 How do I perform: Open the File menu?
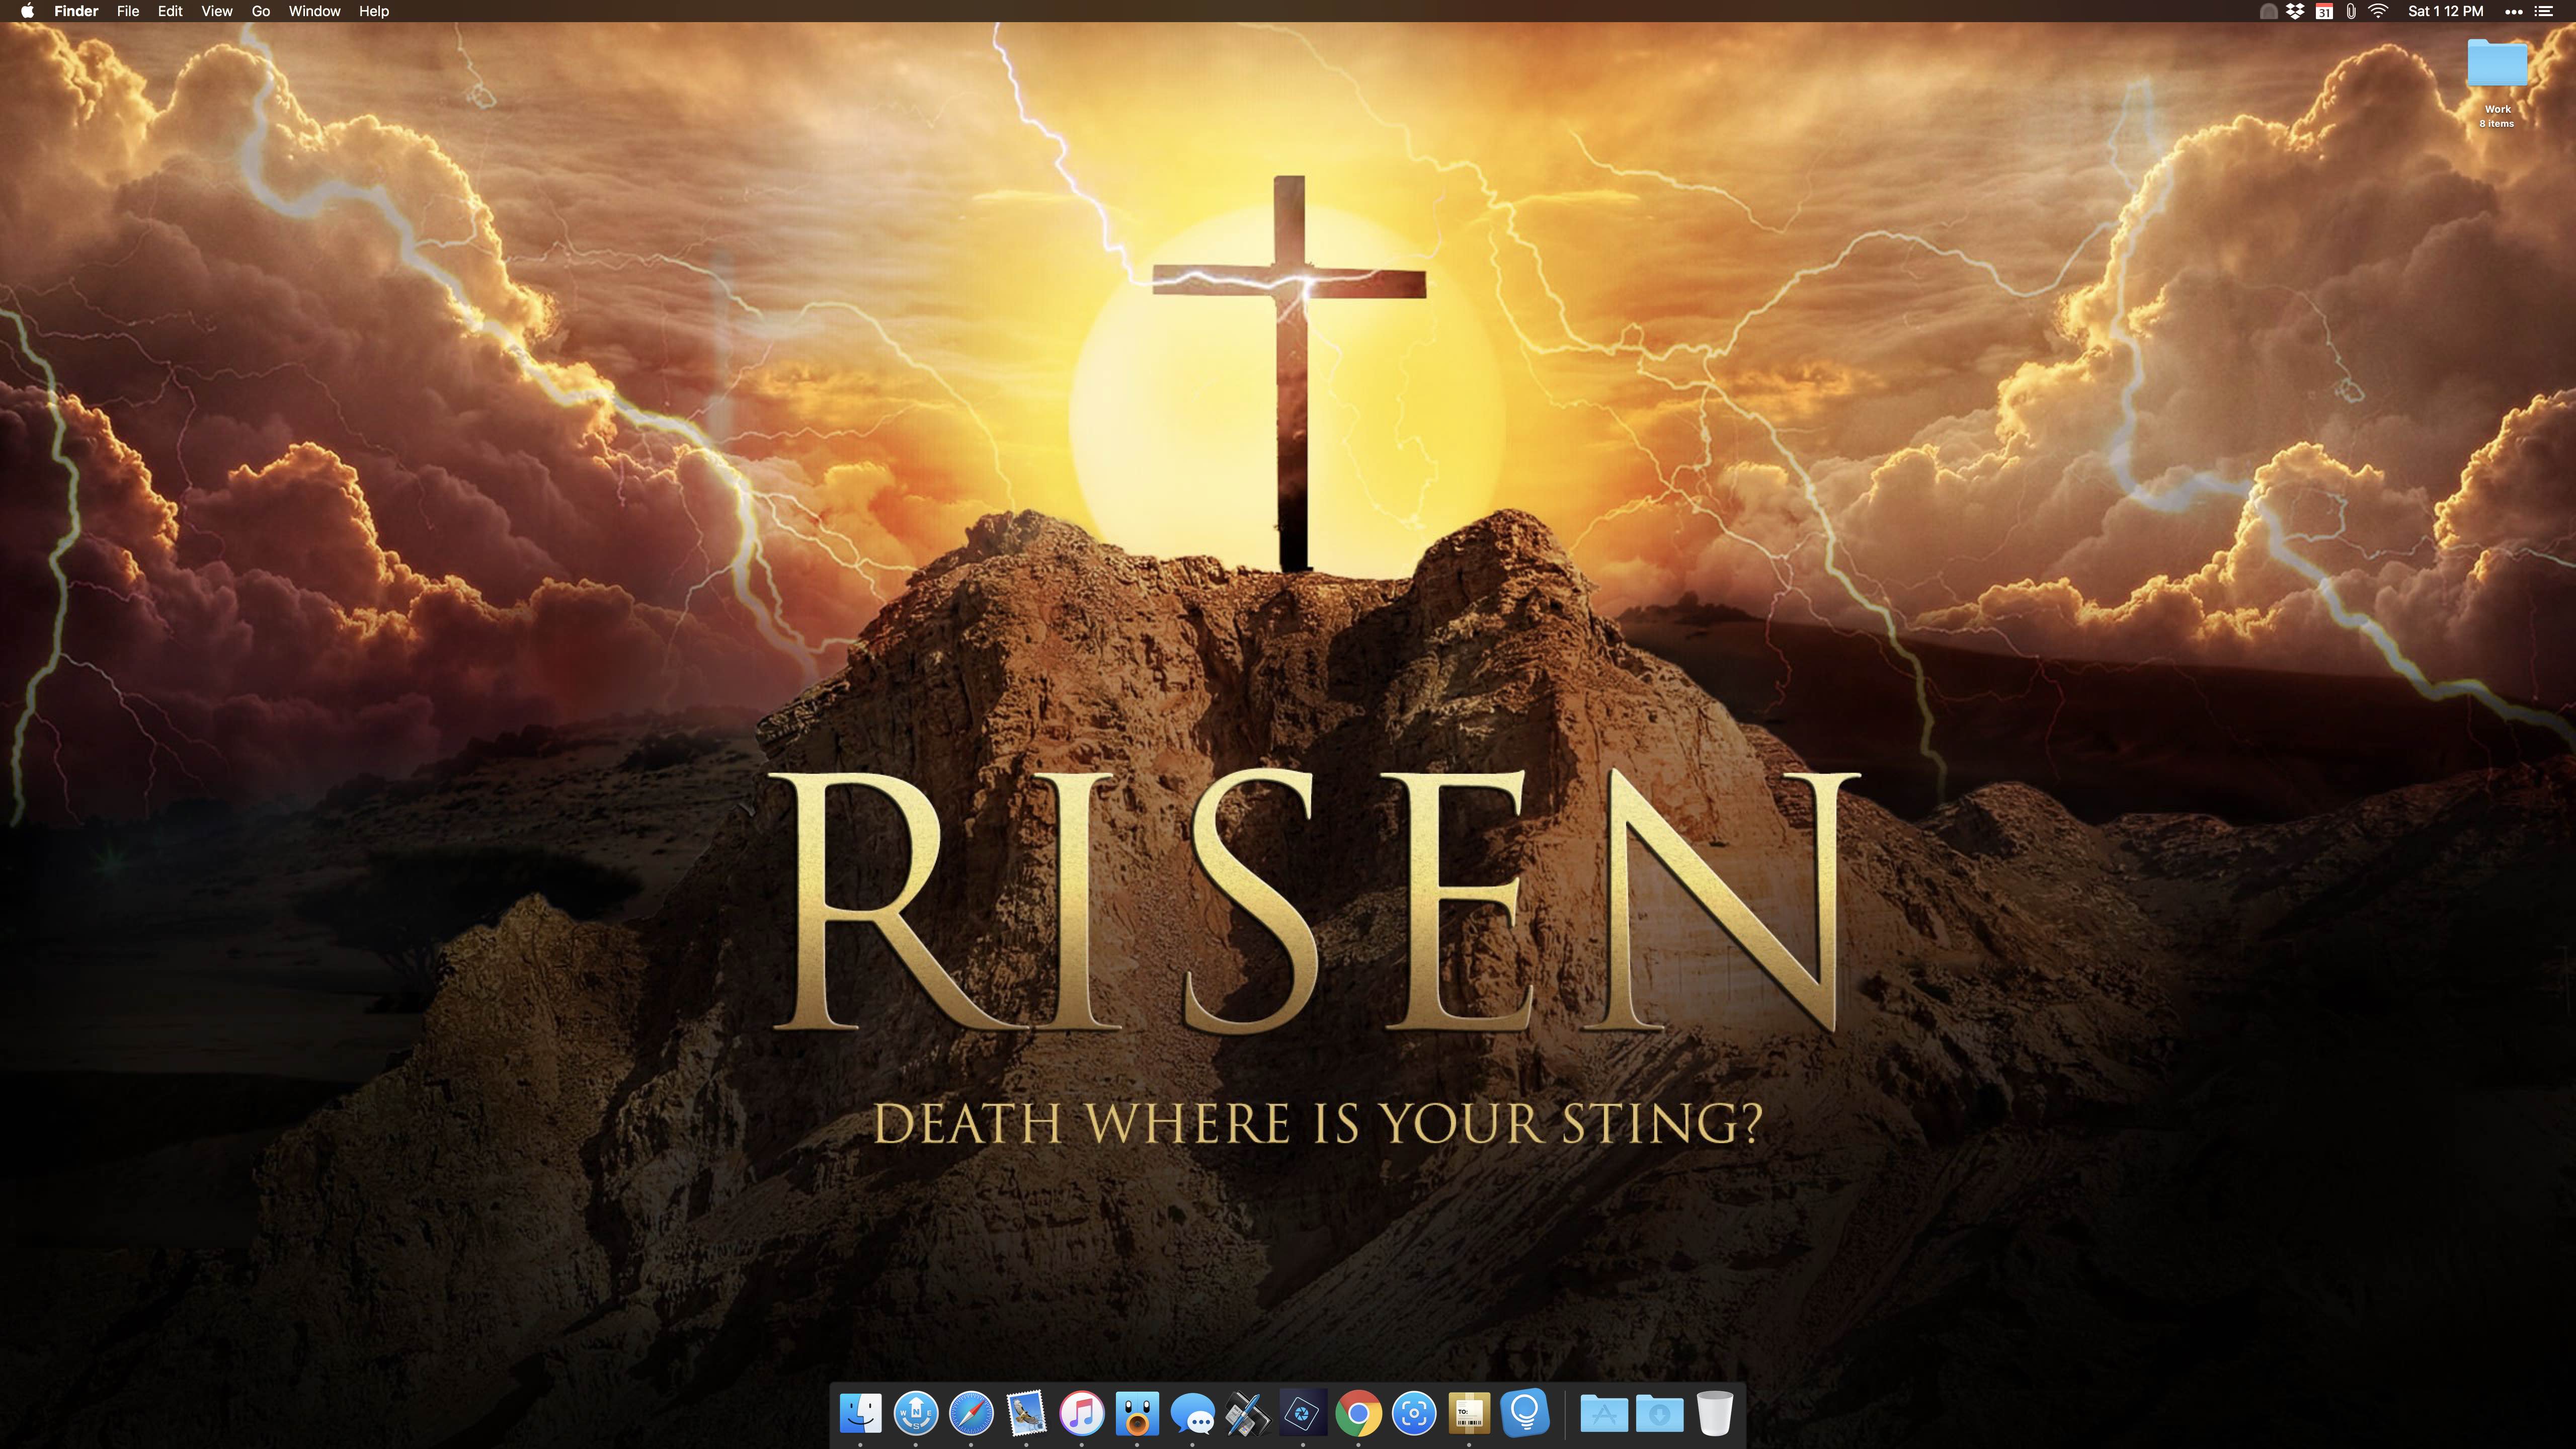128,11
